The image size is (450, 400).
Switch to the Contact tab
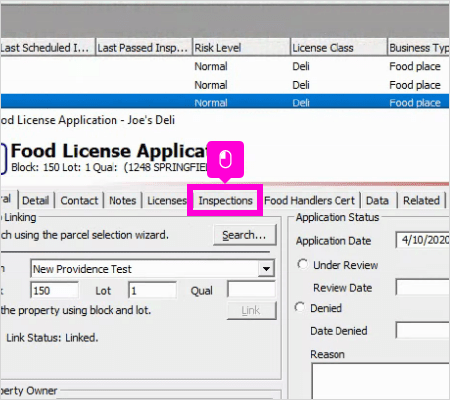tap(79, 201)
